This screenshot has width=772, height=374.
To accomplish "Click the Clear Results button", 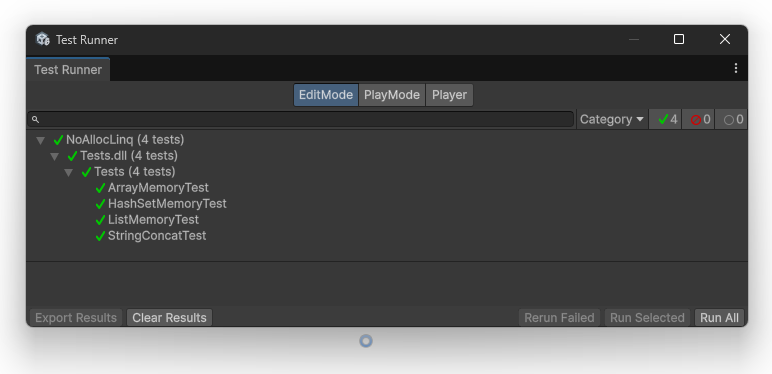I will 169,318.
